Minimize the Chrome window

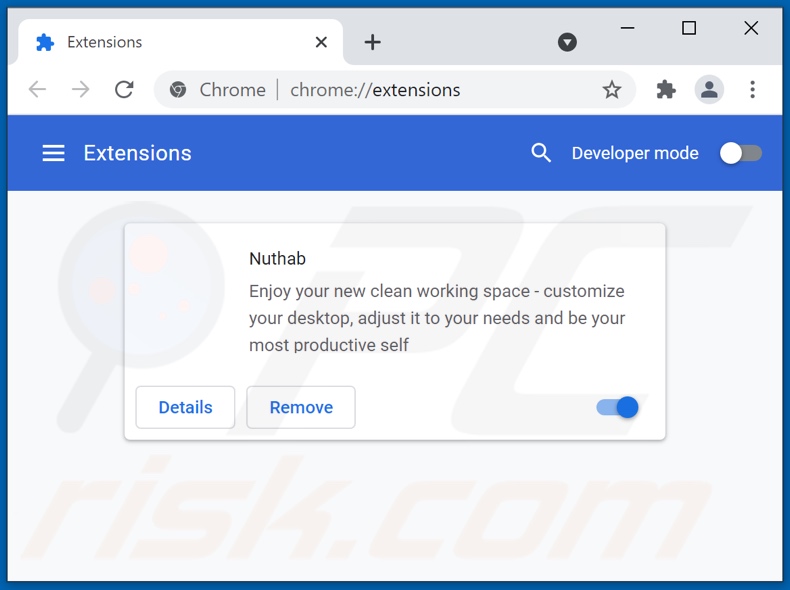click(x=627, y=28)
